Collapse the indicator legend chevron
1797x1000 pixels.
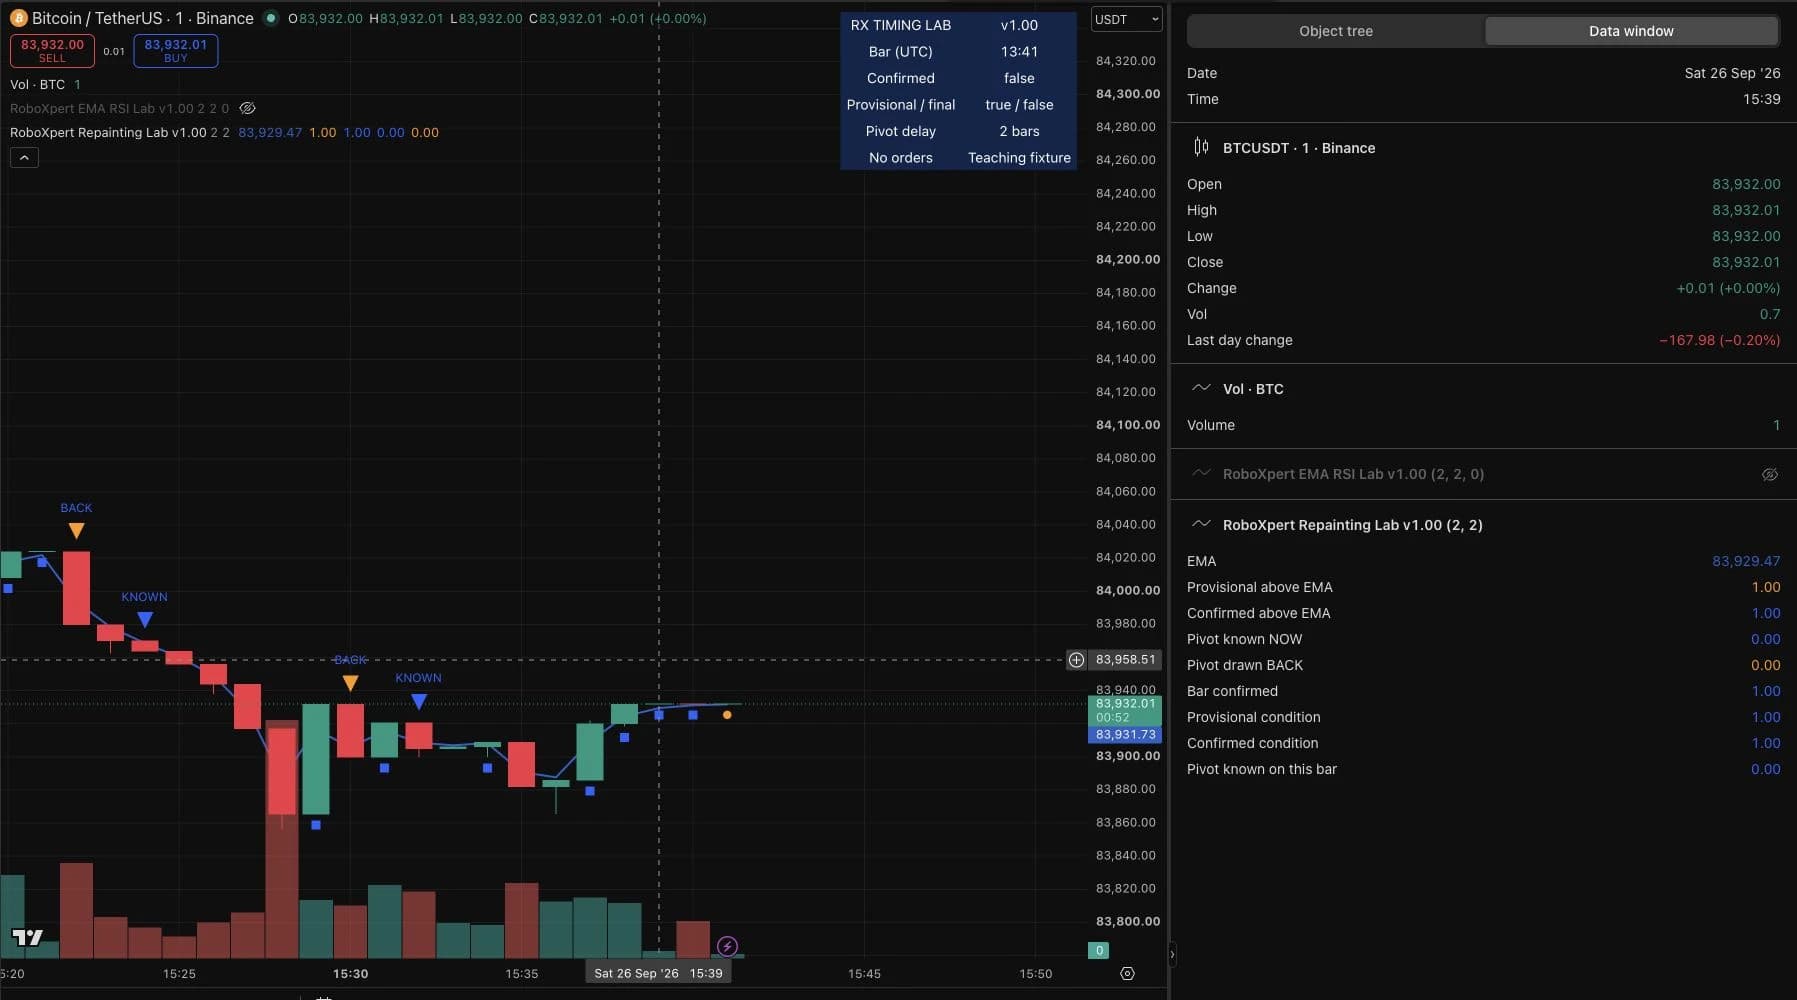click(24, 157)
